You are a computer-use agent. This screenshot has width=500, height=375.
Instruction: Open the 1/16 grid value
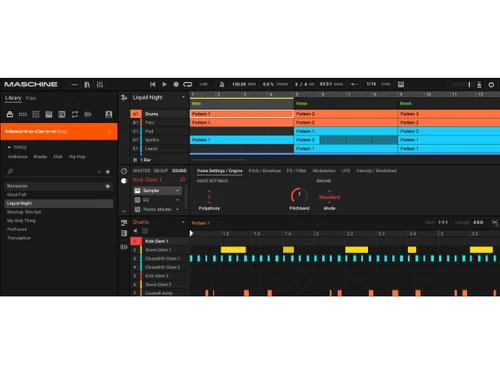(x=371, y=84)
